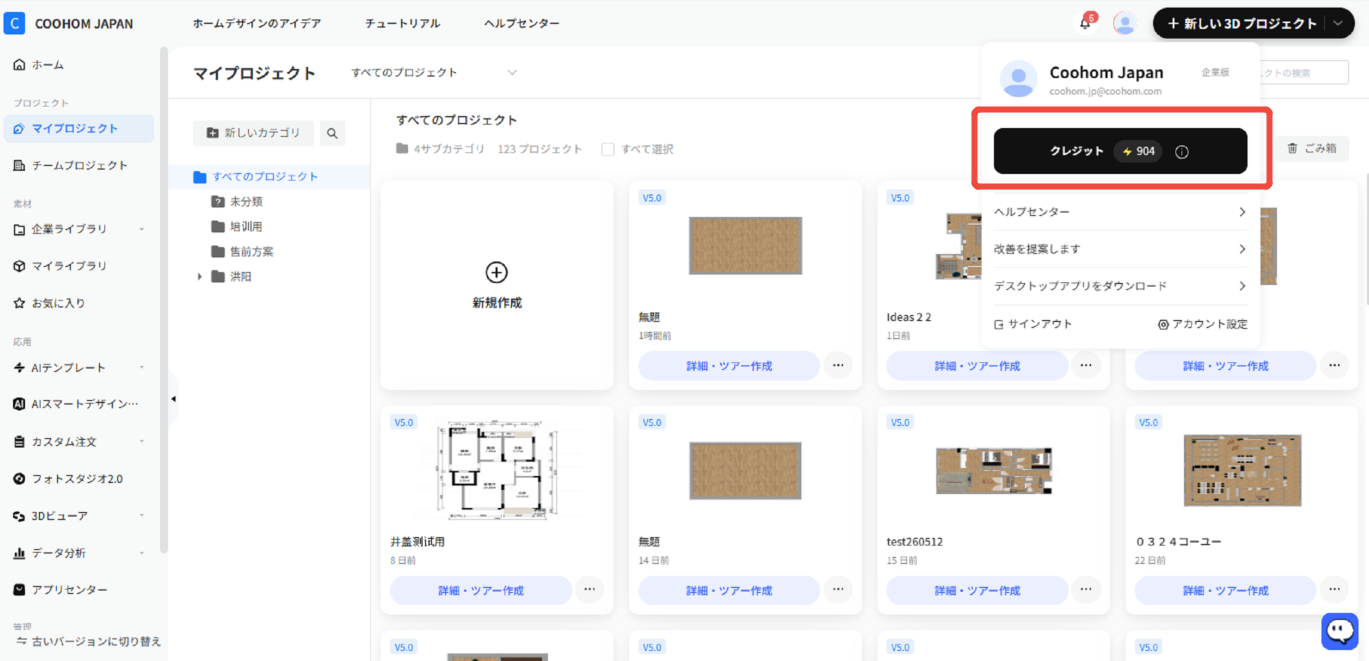Open more options for 無題 1時間前 project
The image size is (1369, 661).
[838, 366]
